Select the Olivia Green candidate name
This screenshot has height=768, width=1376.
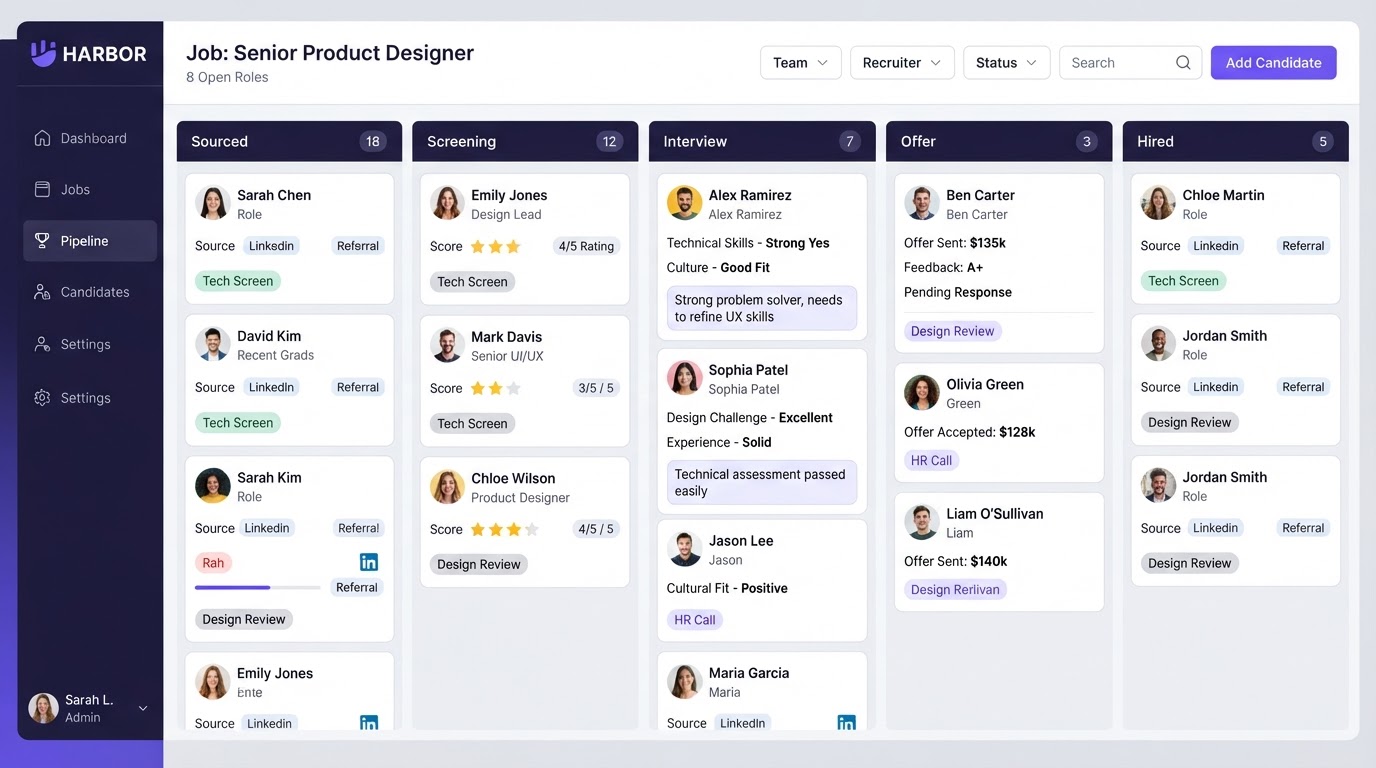(x=985, y=384)
